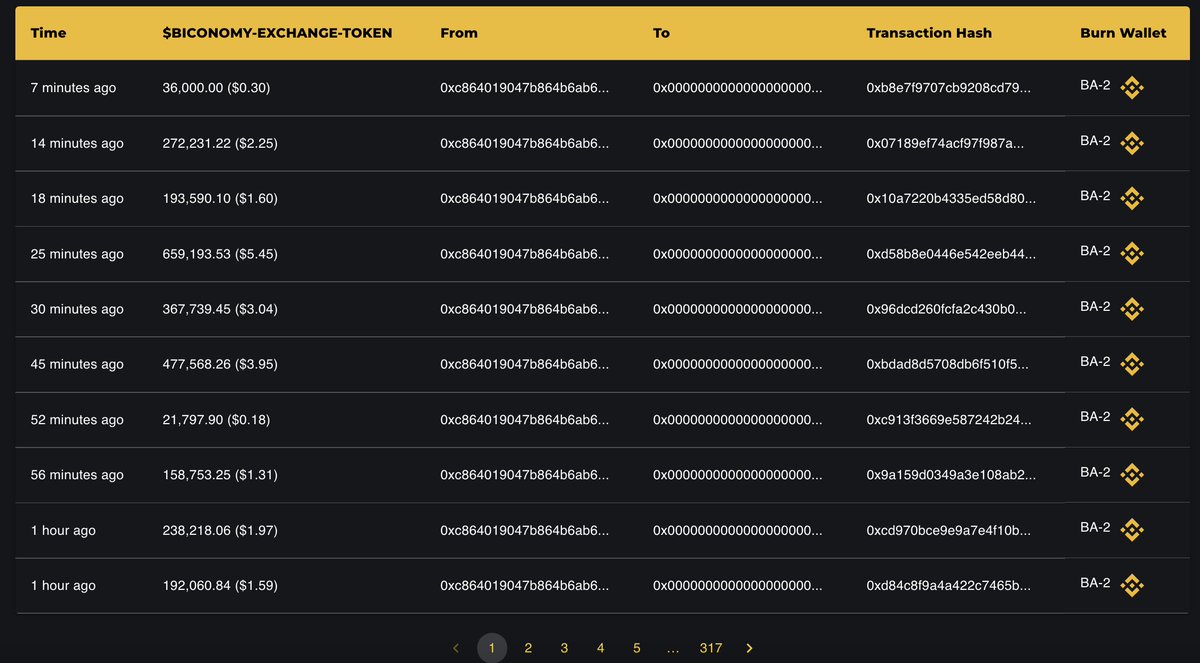This screenshot has height=663, width=1200.
Task: Click Binance icon in 238,218.06 row
Action: [x=1131, y=530]
